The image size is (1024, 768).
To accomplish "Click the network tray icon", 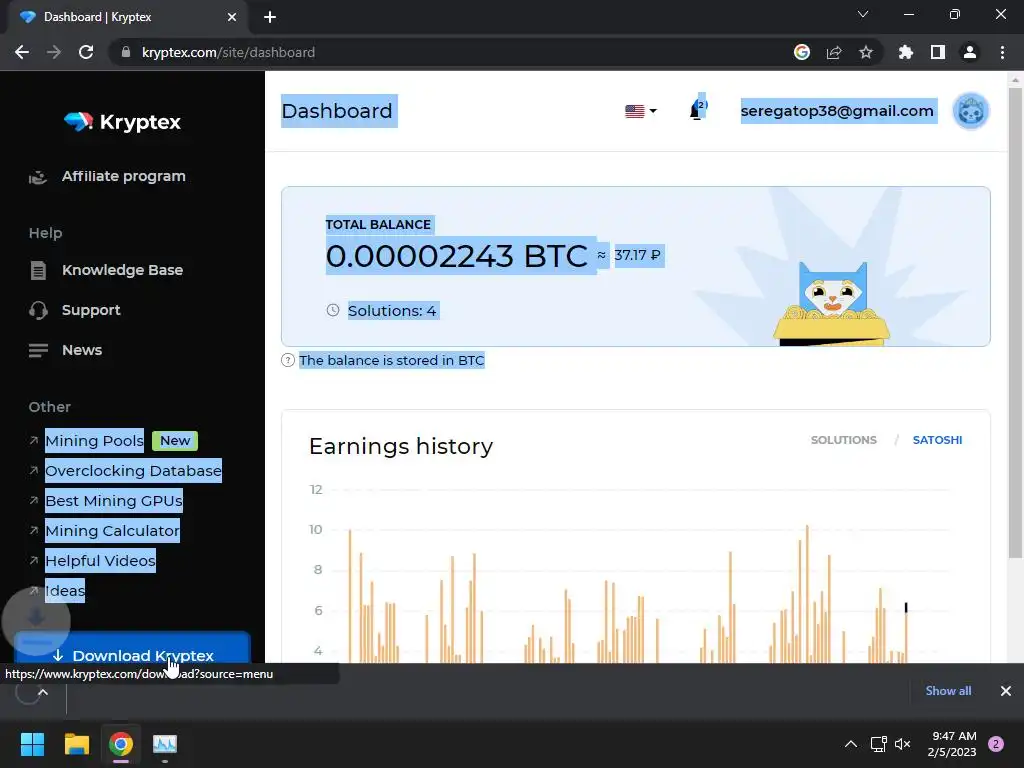I will click(x=878, y=744).
